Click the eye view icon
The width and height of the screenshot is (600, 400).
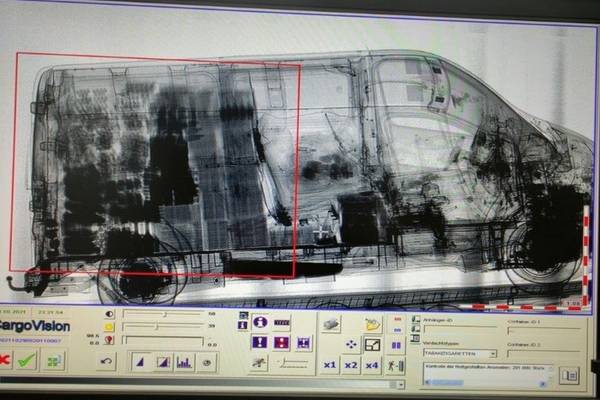(209, 362)
